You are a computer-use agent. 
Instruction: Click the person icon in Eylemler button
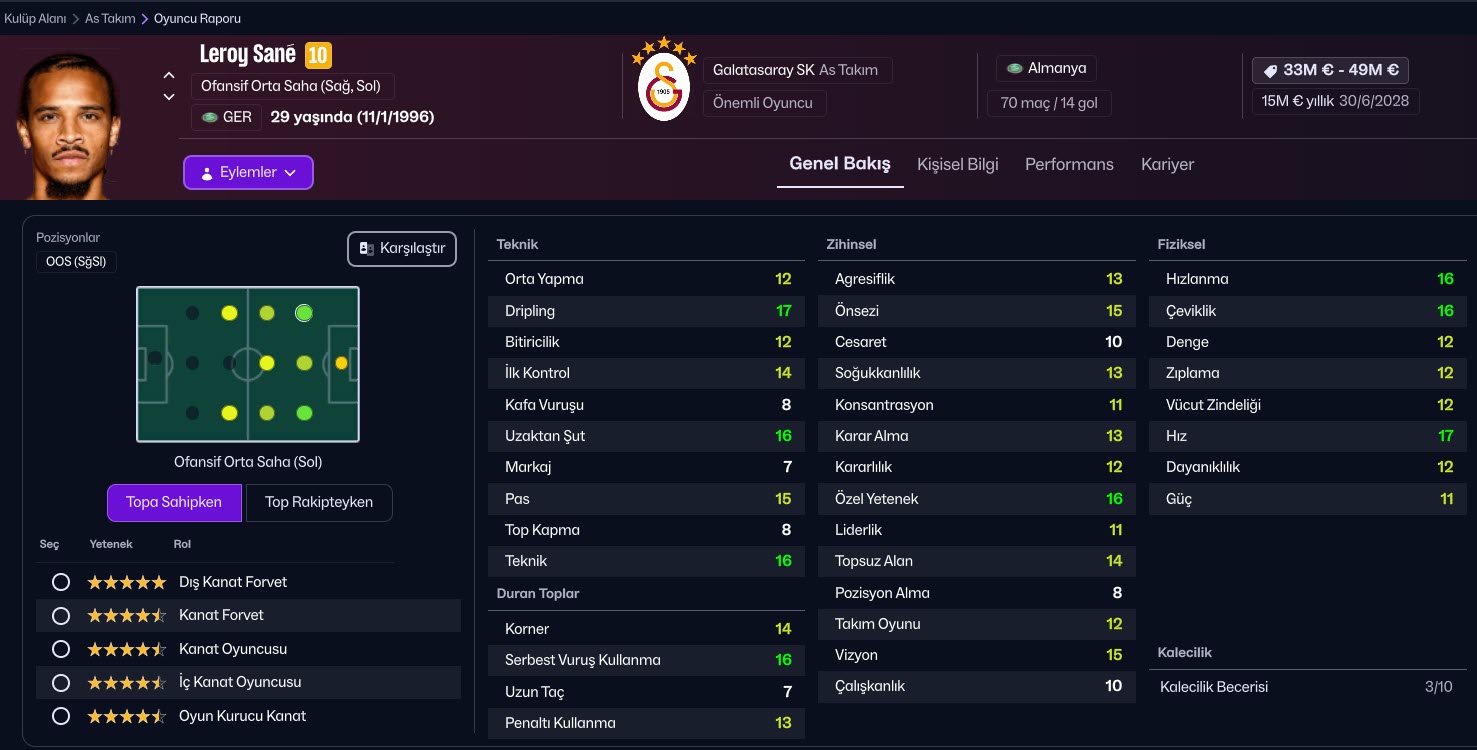pos(207,173)
